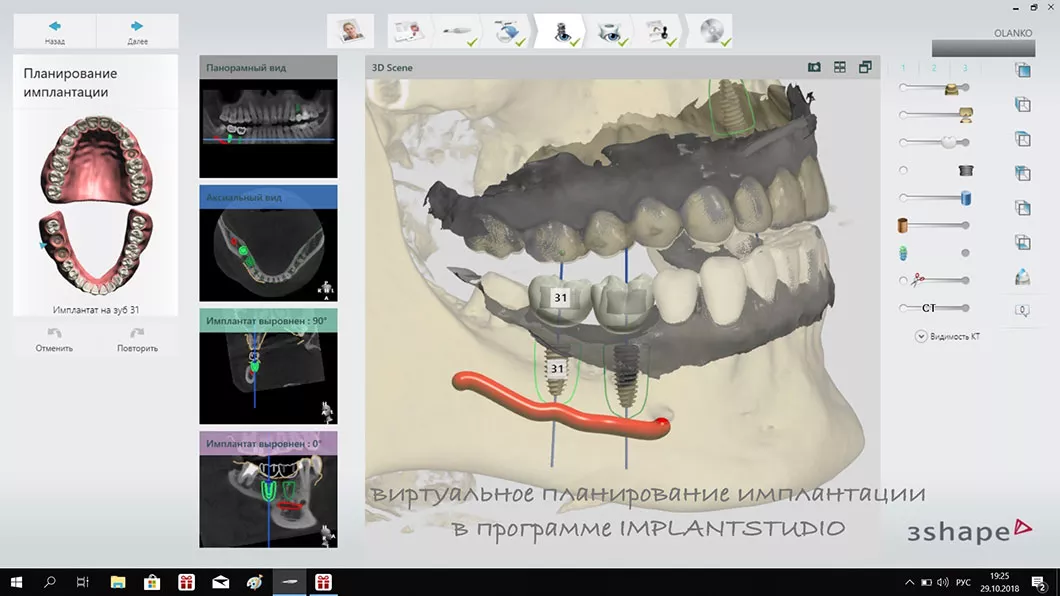1060x596 pixels.
Task: Click the snapshot camera icon in 3D Scene
Action: (x=814, y=67)
